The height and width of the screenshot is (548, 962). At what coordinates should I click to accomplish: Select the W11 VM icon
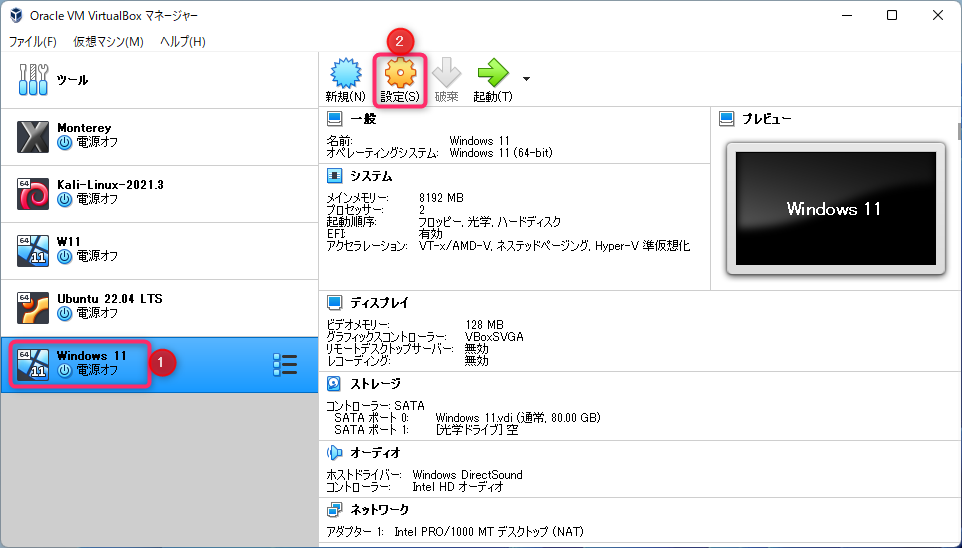pyautogui.click(x=33, y=250)
